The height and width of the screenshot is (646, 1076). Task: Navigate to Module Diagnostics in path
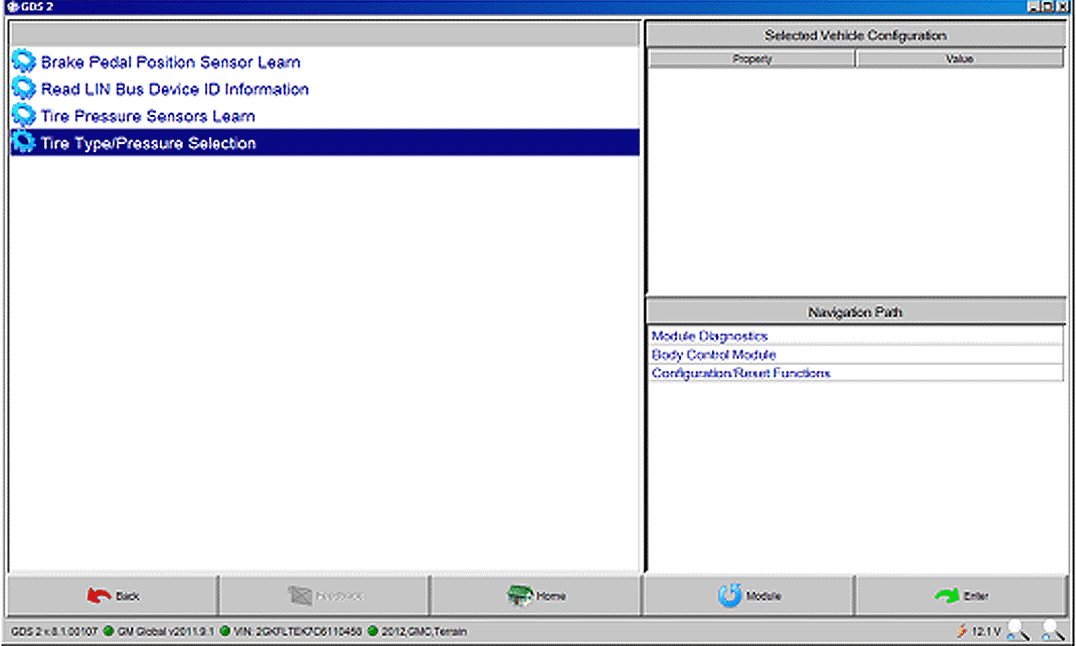click(709, 336)
